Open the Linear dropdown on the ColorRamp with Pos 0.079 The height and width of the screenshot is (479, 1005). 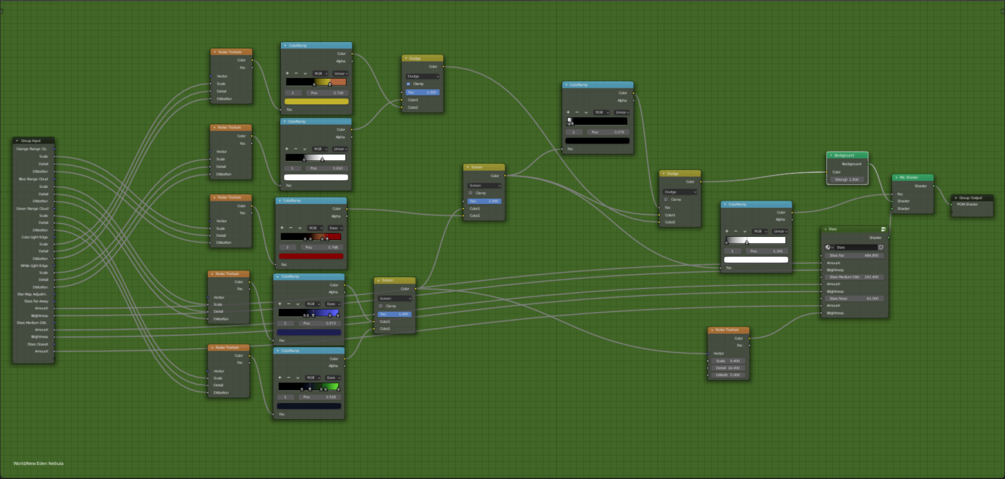click(622, 112)
